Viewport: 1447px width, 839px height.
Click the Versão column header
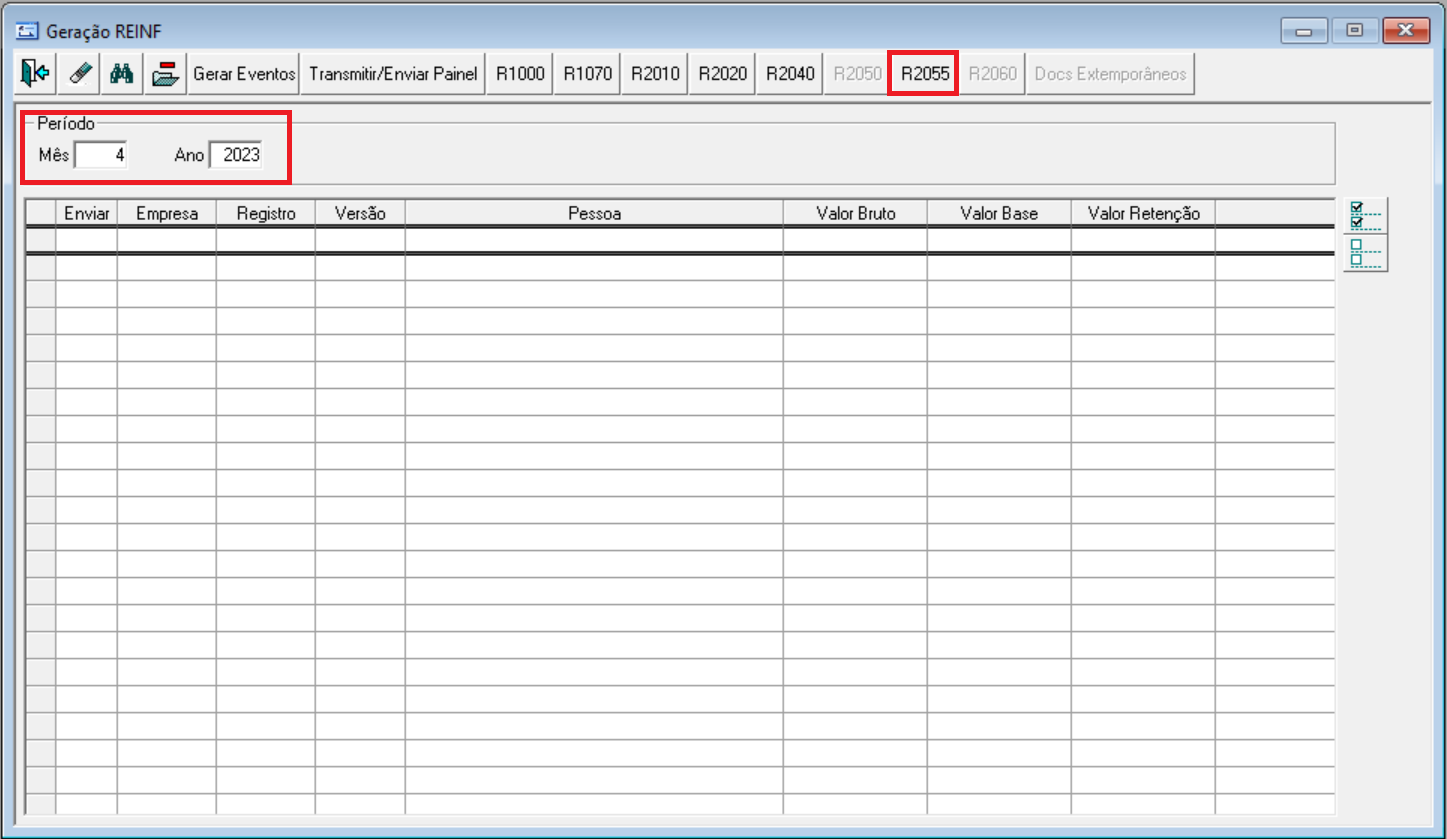click(360, 213)
